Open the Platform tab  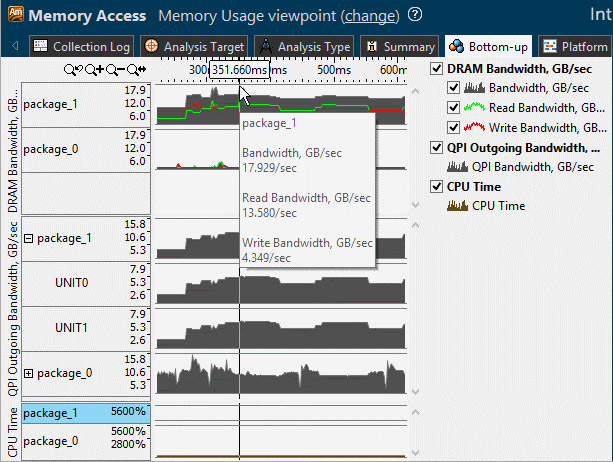pos(575,46)
